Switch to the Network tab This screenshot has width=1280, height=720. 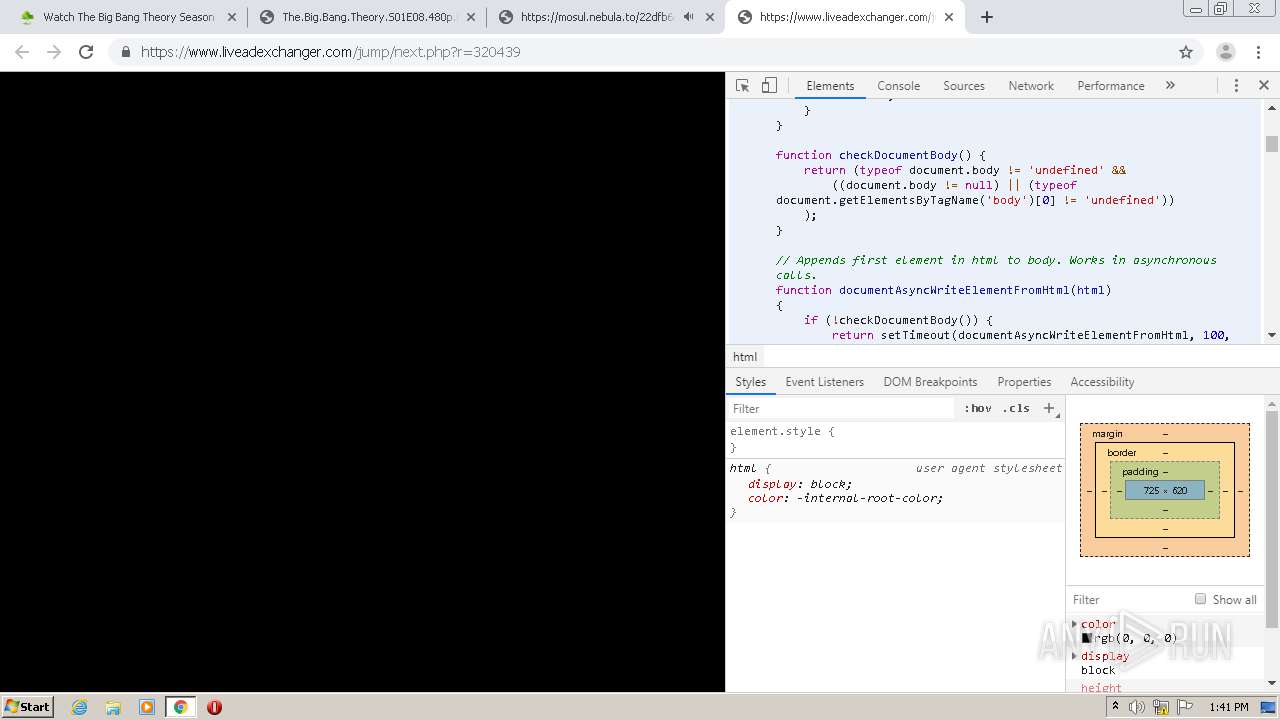click(1031, 86)
